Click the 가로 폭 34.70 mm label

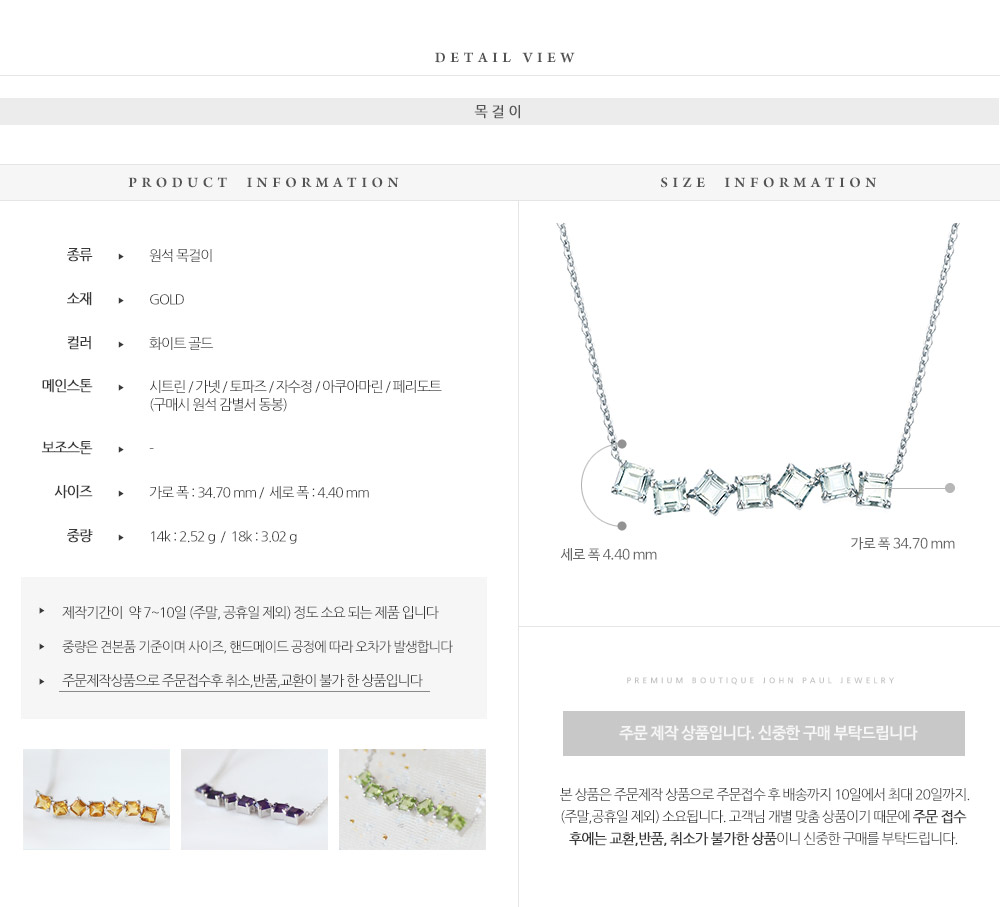point(902,543)
